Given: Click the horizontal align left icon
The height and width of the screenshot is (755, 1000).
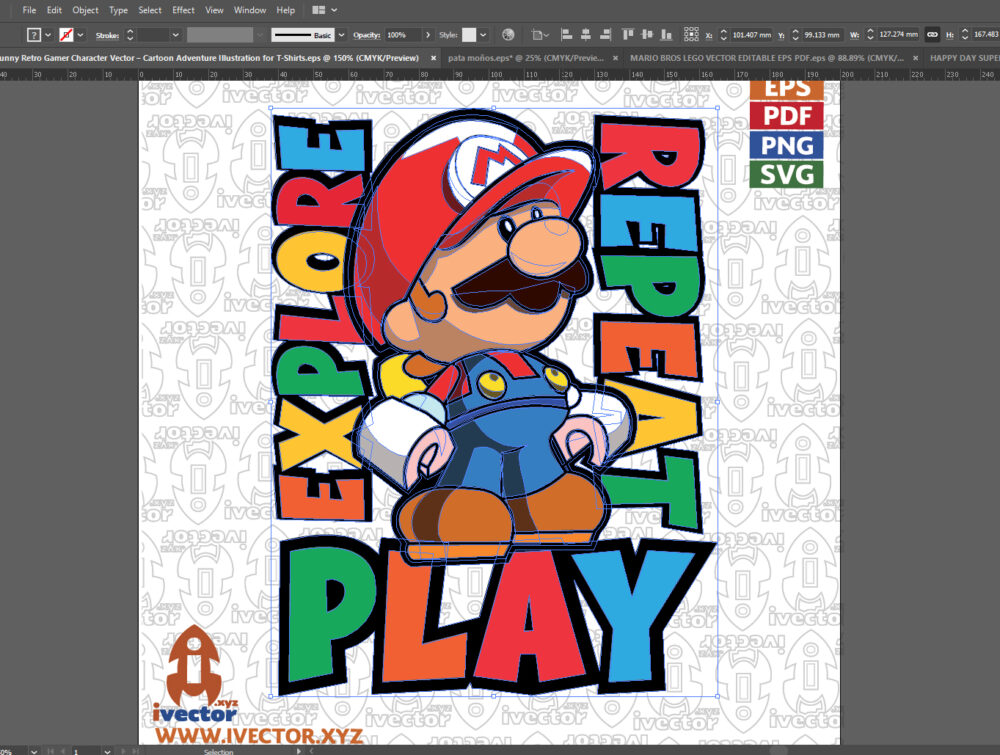Looking at the screenshot, I should 566,35.
